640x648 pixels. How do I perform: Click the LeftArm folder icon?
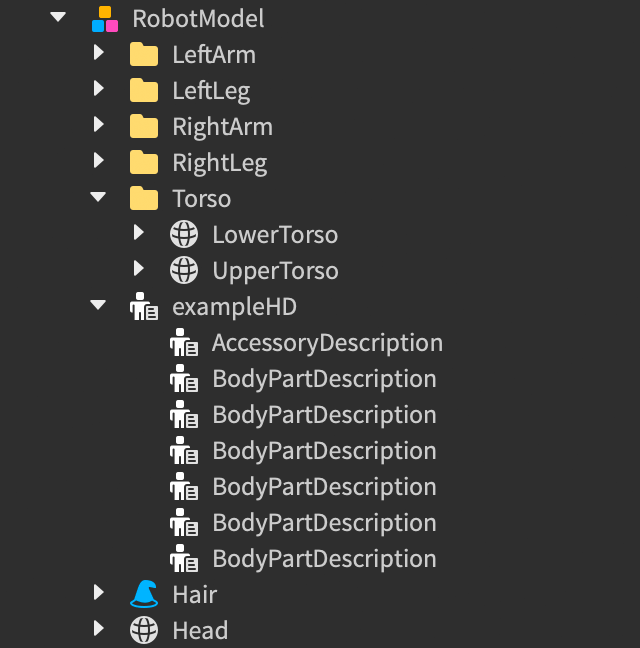click(x=144, y=55)
